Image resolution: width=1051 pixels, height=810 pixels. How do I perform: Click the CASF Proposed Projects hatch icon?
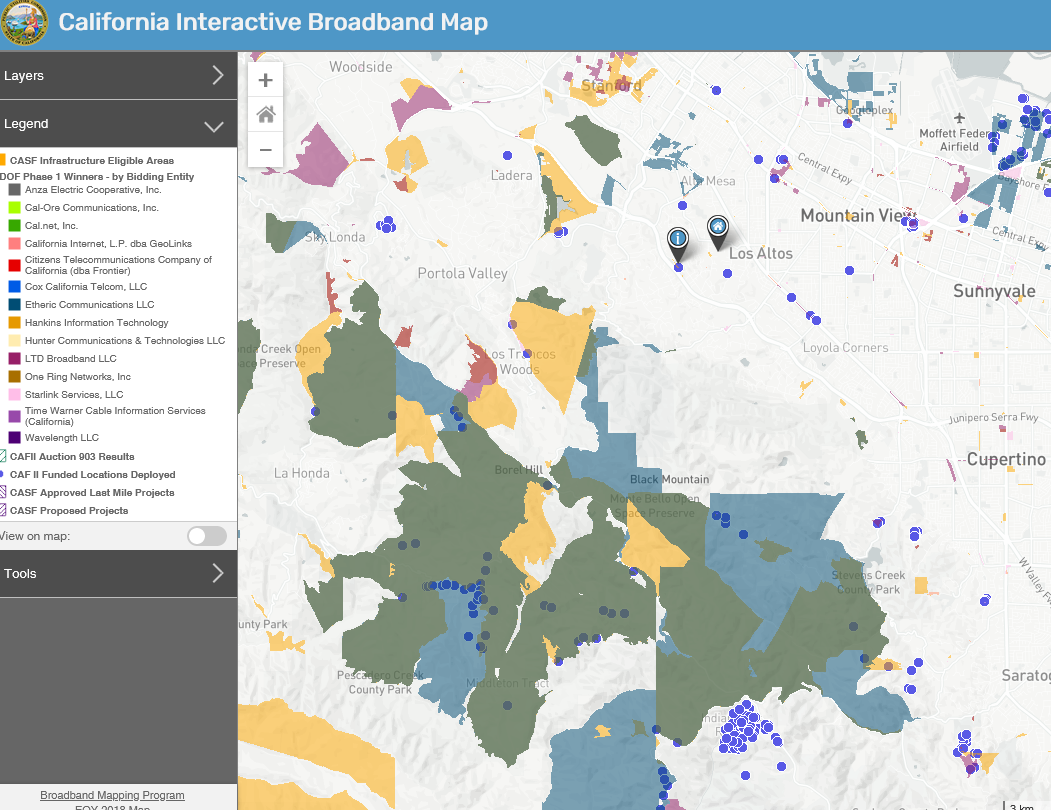[3, 510]
